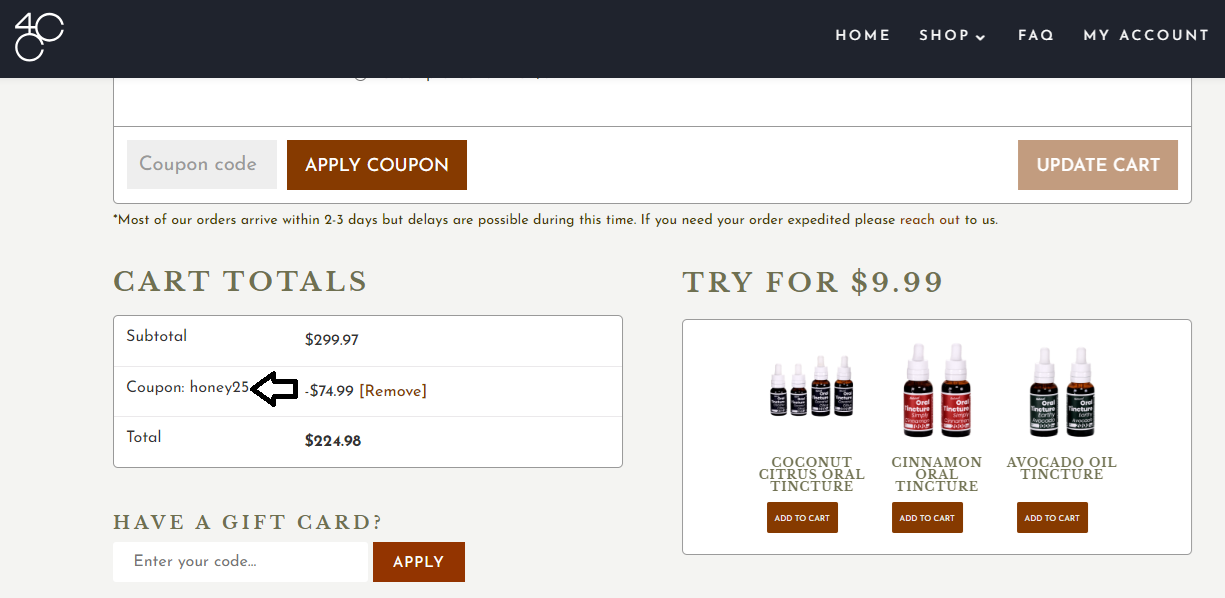Click the Avocado Oil Tincture product image
Viewport: 1225px width, 598px height.
(x=1062, y=390)
